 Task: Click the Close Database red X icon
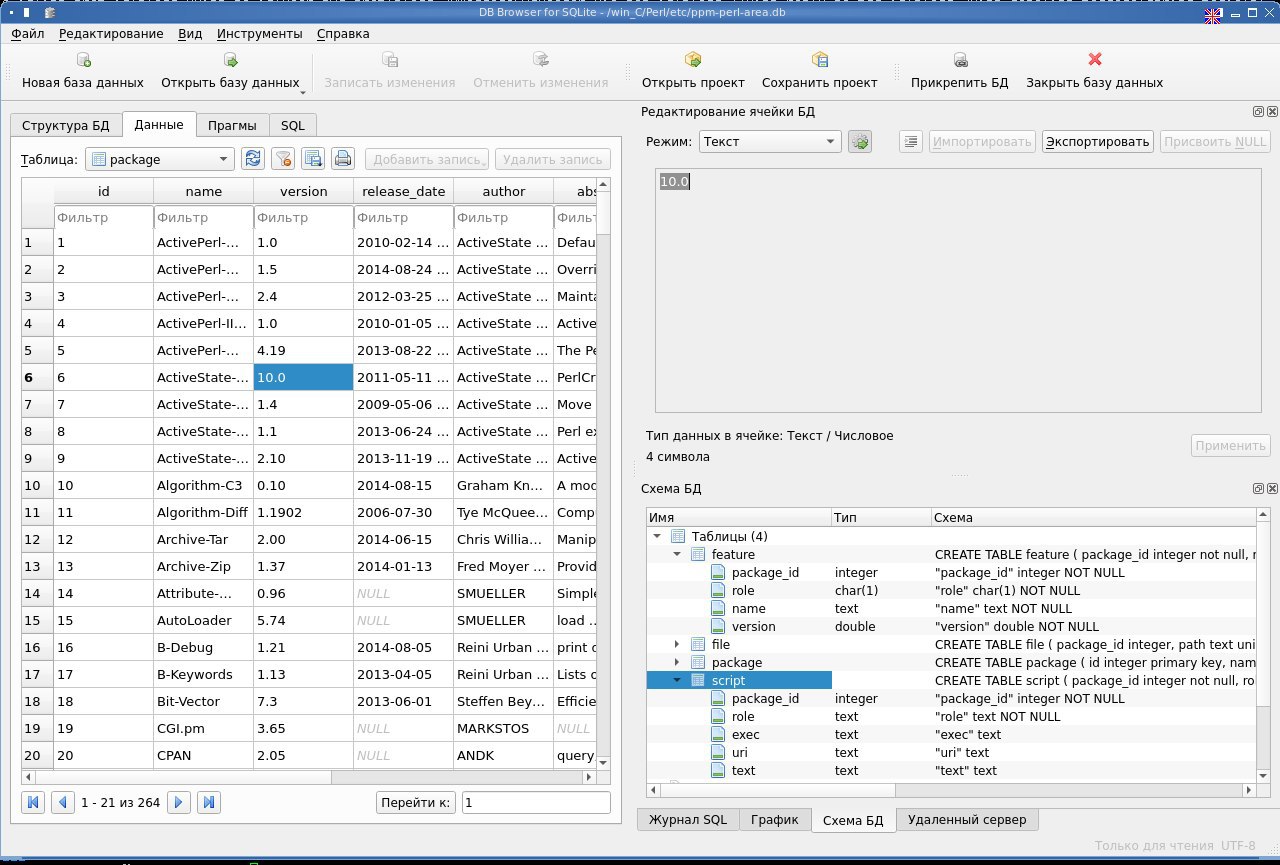(x=1094, y=60)
